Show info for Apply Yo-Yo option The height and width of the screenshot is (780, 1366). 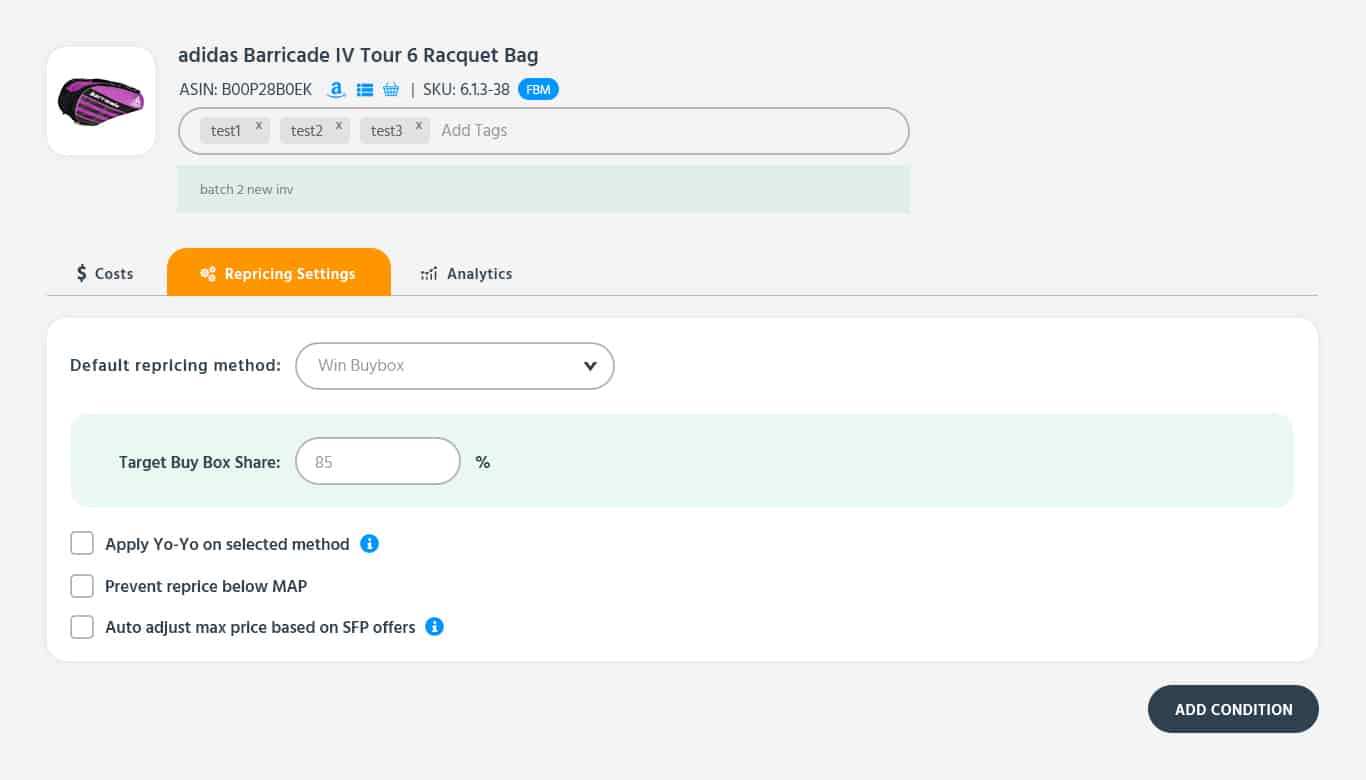369,544
